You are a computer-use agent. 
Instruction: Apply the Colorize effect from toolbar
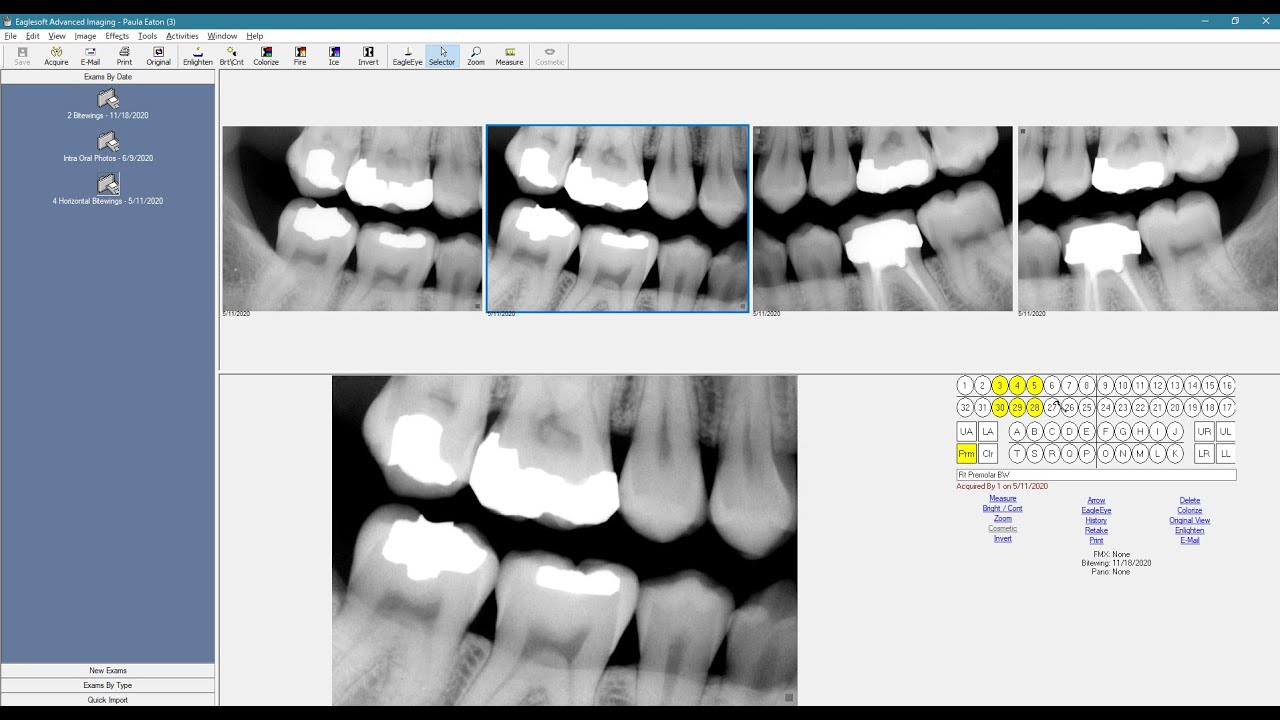pyautogui.click(x=266, y=56)
